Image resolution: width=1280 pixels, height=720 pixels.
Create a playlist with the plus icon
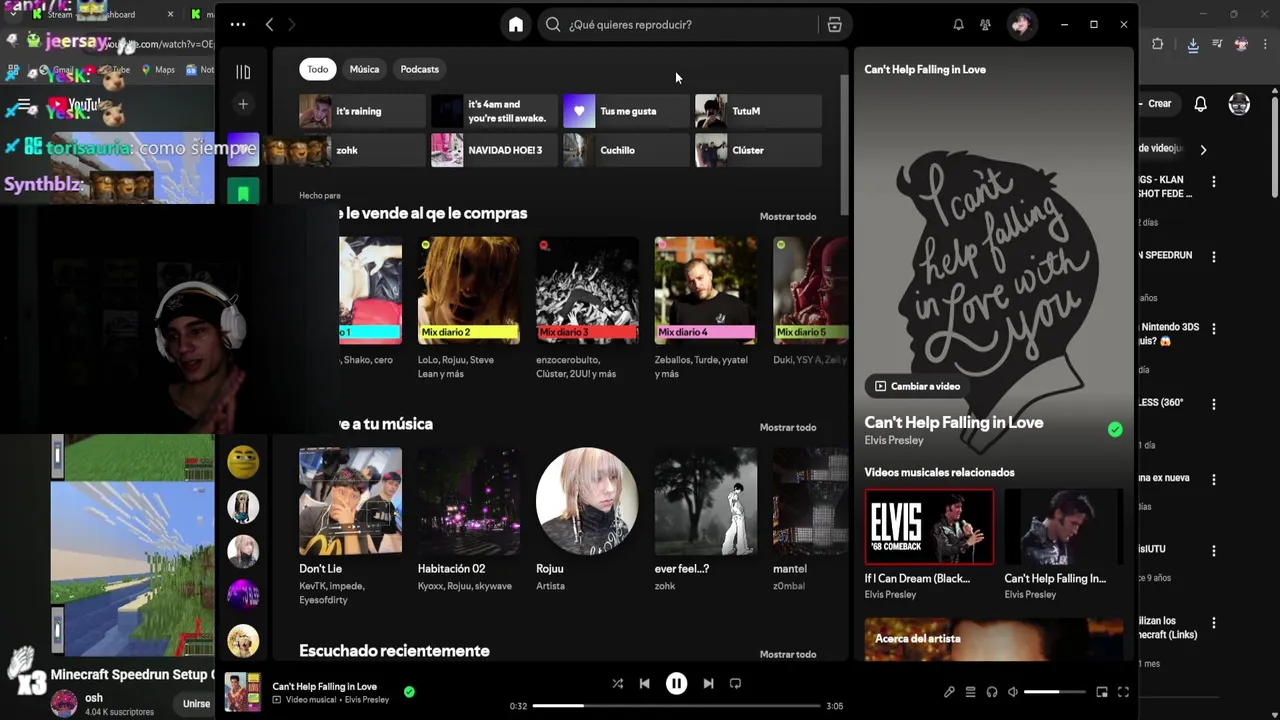coord(243,104)
